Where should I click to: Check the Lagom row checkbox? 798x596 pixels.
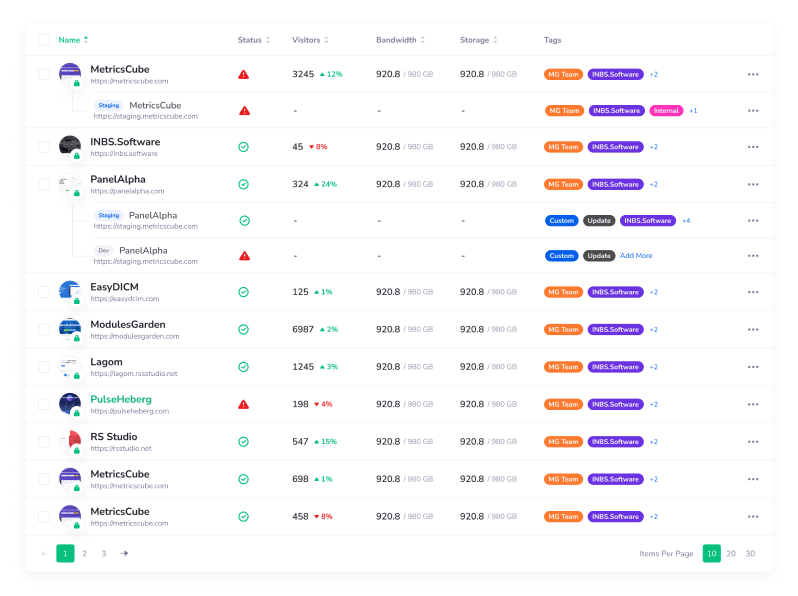point(44,367)
